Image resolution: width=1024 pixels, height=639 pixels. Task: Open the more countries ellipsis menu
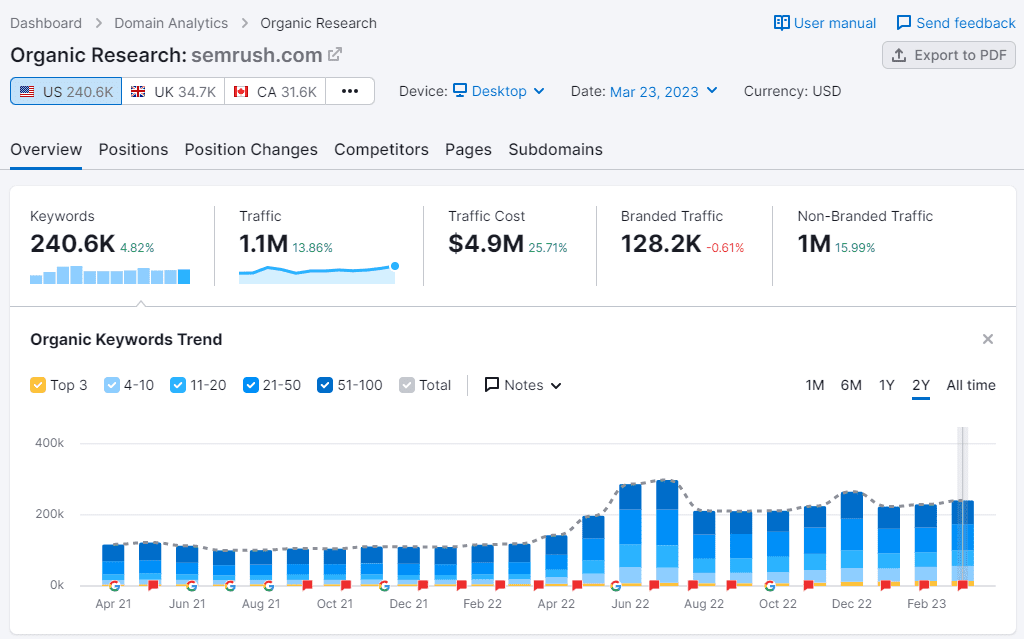point(350,91)
